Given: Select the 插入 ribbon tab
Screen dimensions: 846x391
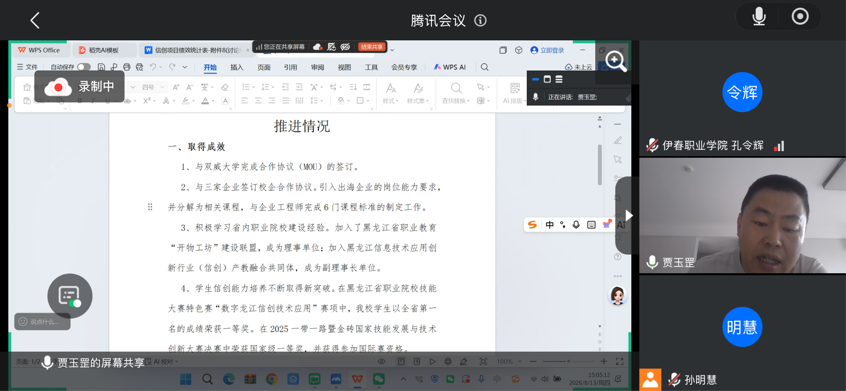Looking at the screenshot, I should [237, 67].
